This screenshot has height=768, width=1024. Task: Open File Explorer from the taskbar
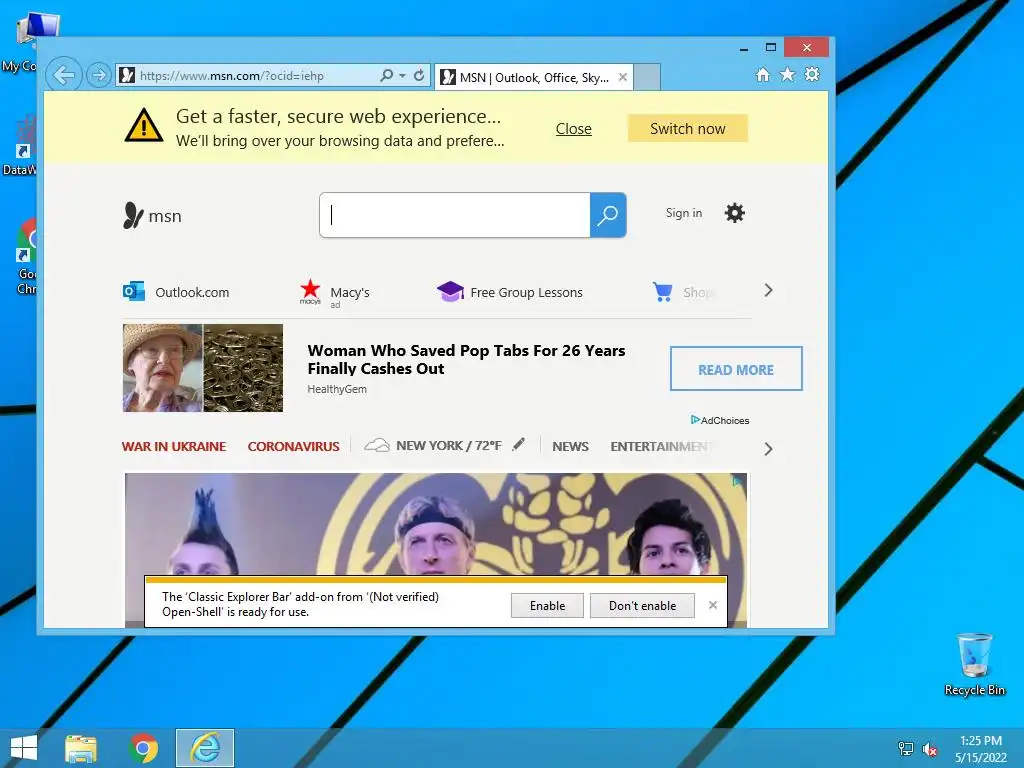[x=81, y=748]
